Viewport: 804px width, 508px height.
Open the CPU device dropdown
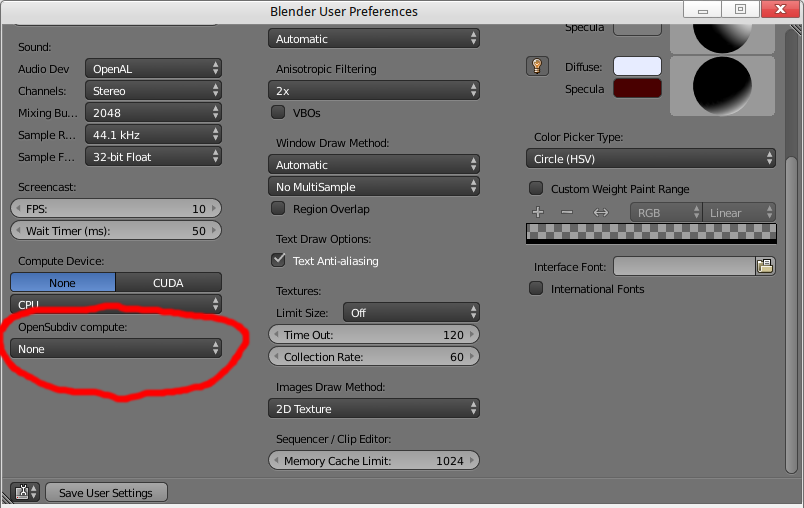point(116,304)
